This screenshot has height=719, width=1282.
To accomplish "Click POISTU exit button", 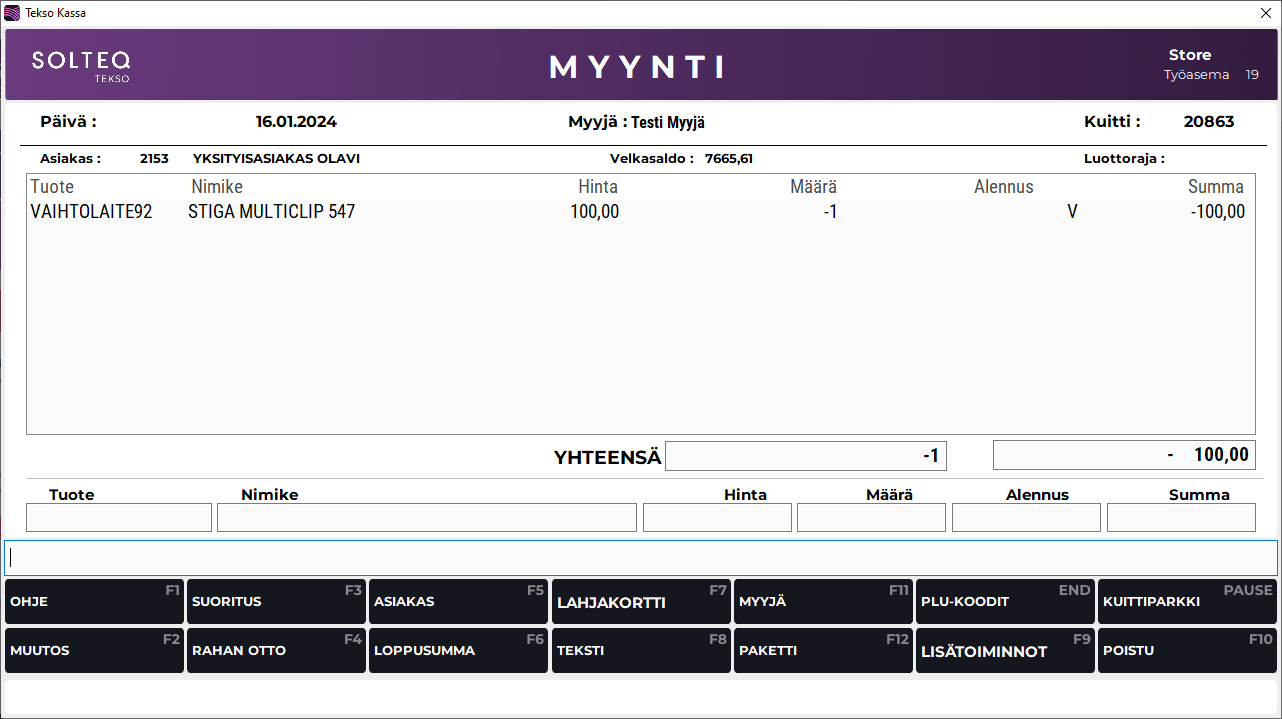I will (1186, 650).
